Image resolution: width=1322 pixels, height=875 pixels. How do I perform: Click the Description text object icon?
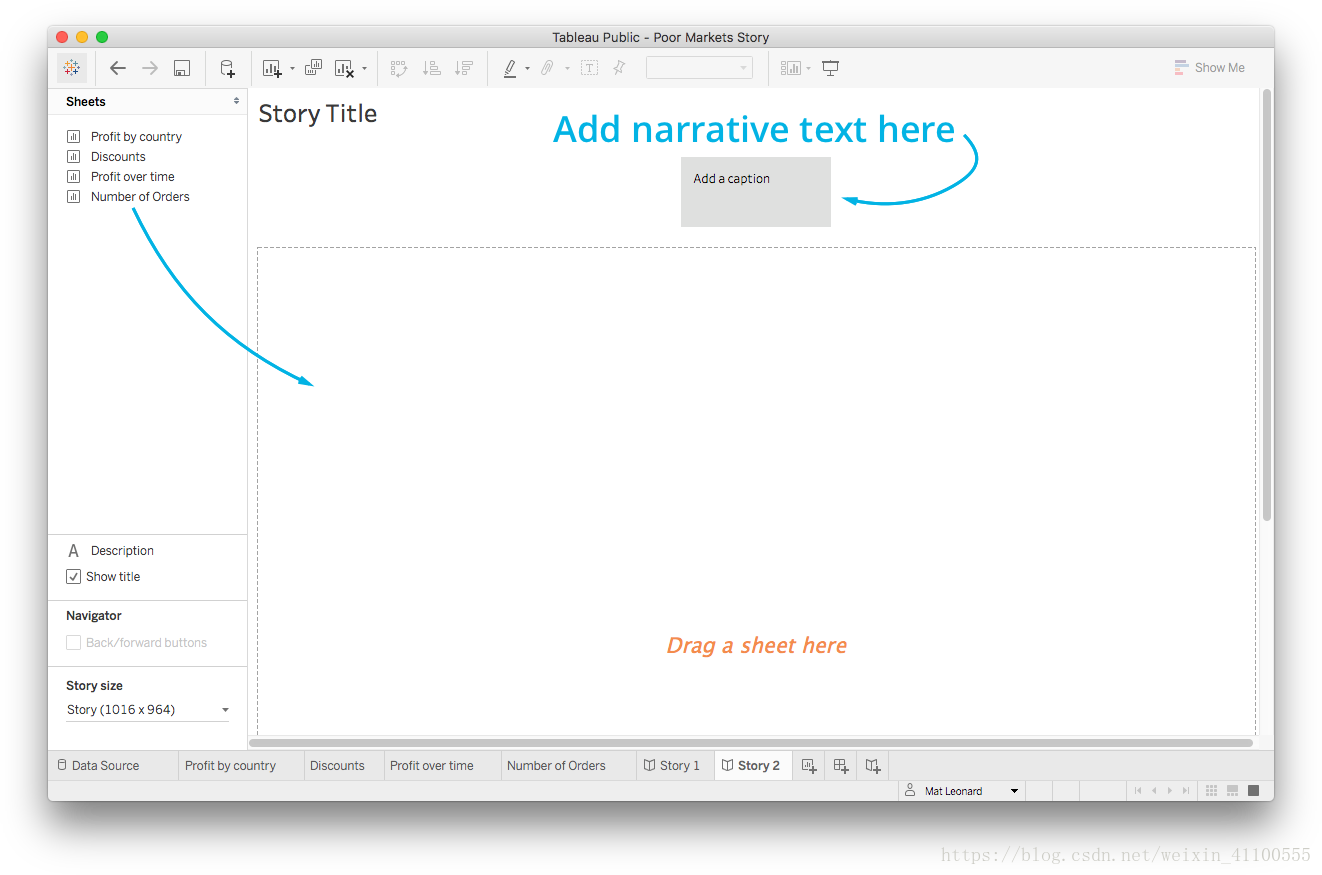pyautogui.click(x=73, y=551)
